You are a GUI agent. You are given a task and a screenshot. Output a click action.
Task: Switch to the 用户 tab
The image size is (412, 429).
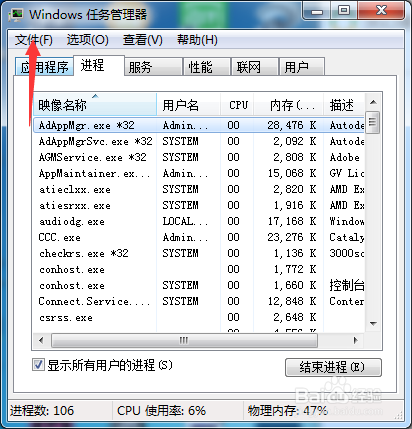click(x=302, y=67)
